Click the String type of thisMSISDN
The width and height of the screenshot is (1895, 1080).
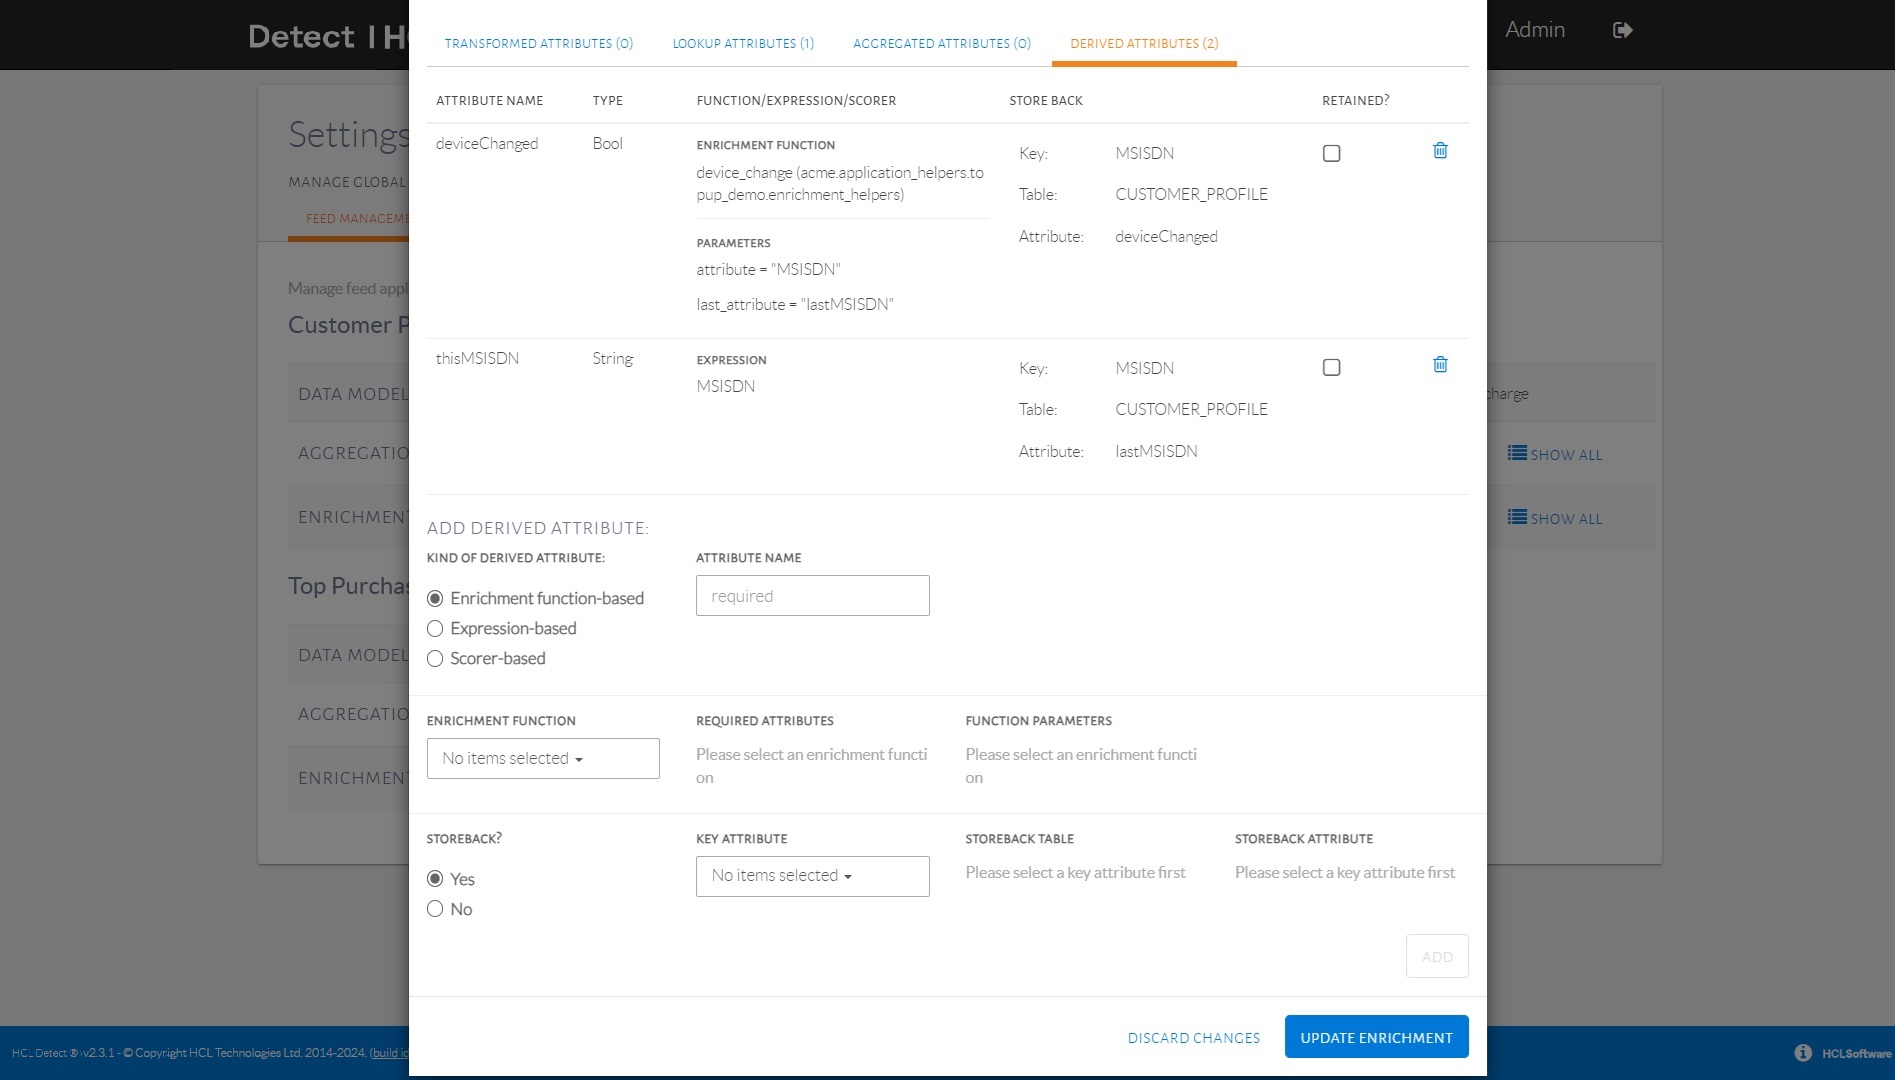612,358
